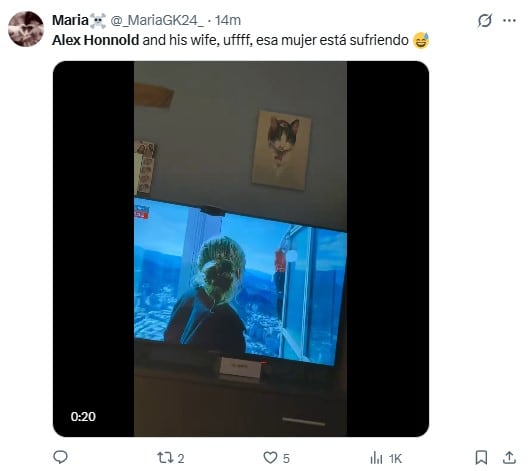Screen dimensions: 531x471
Task: Open the share upload icon
Action: tap(509, 457)
